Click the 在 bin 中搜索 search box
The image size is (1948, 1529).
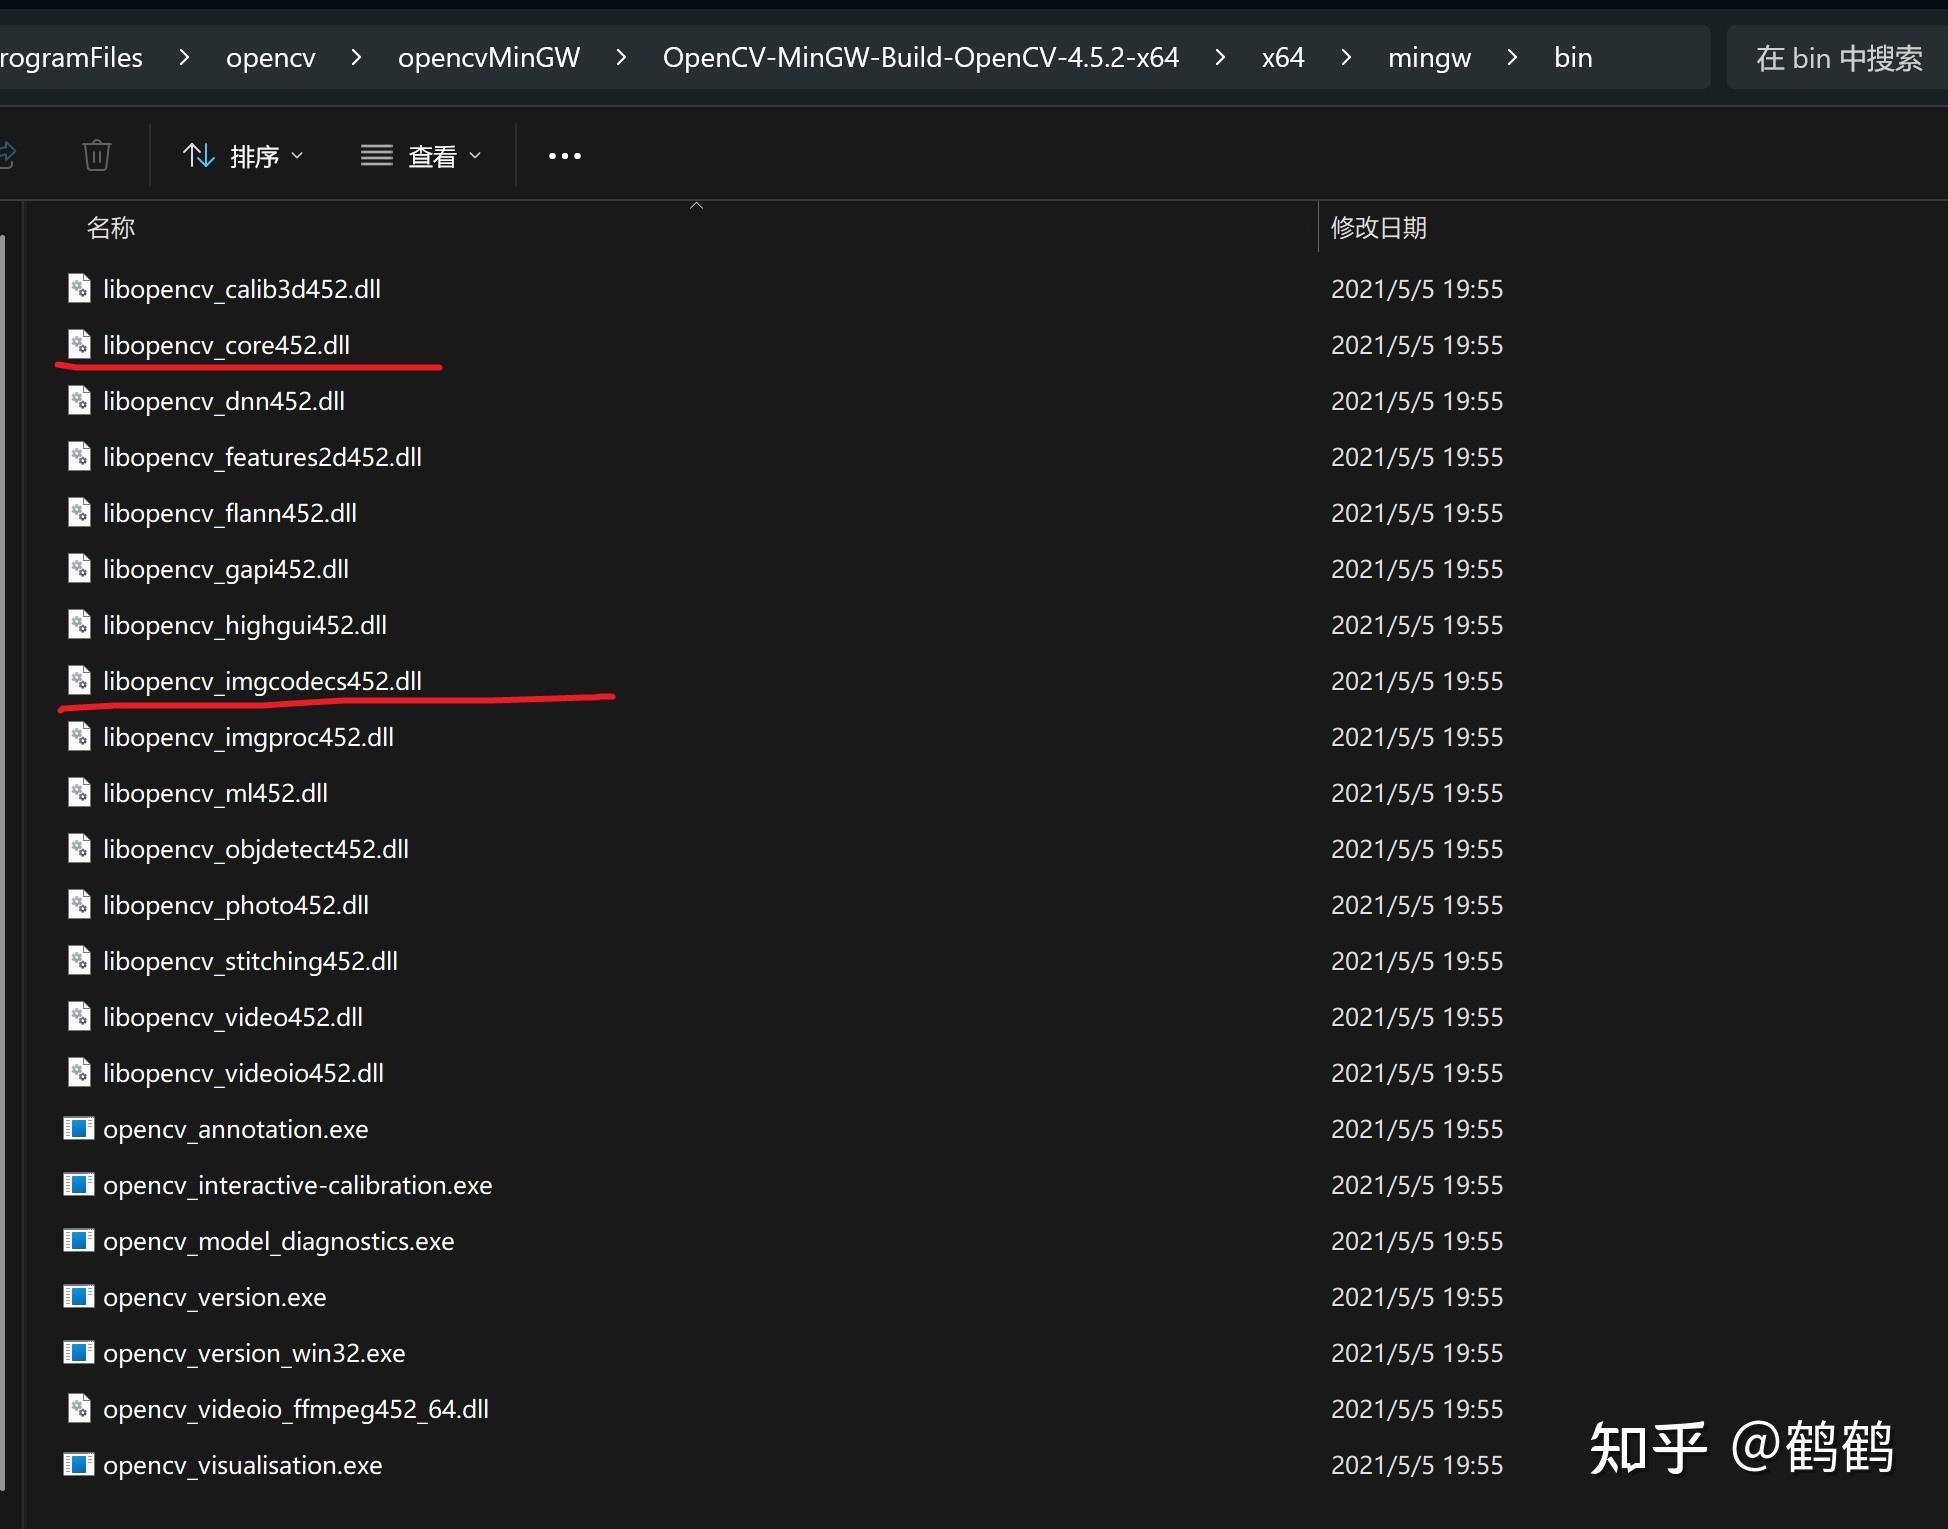1838,58
